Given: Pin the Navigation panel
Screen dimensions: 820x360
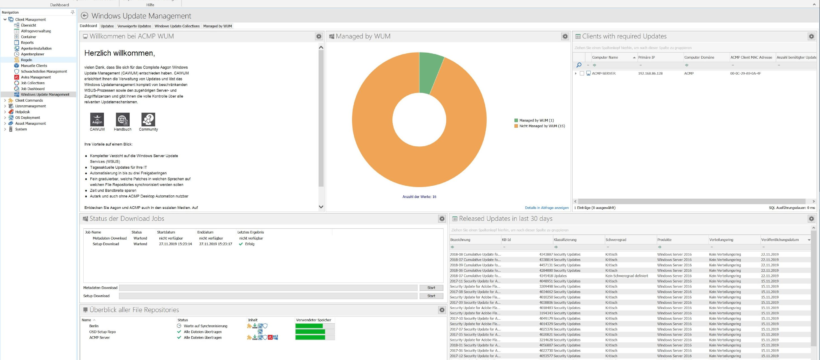Looking at the screenshot, I should pos(72,12).
